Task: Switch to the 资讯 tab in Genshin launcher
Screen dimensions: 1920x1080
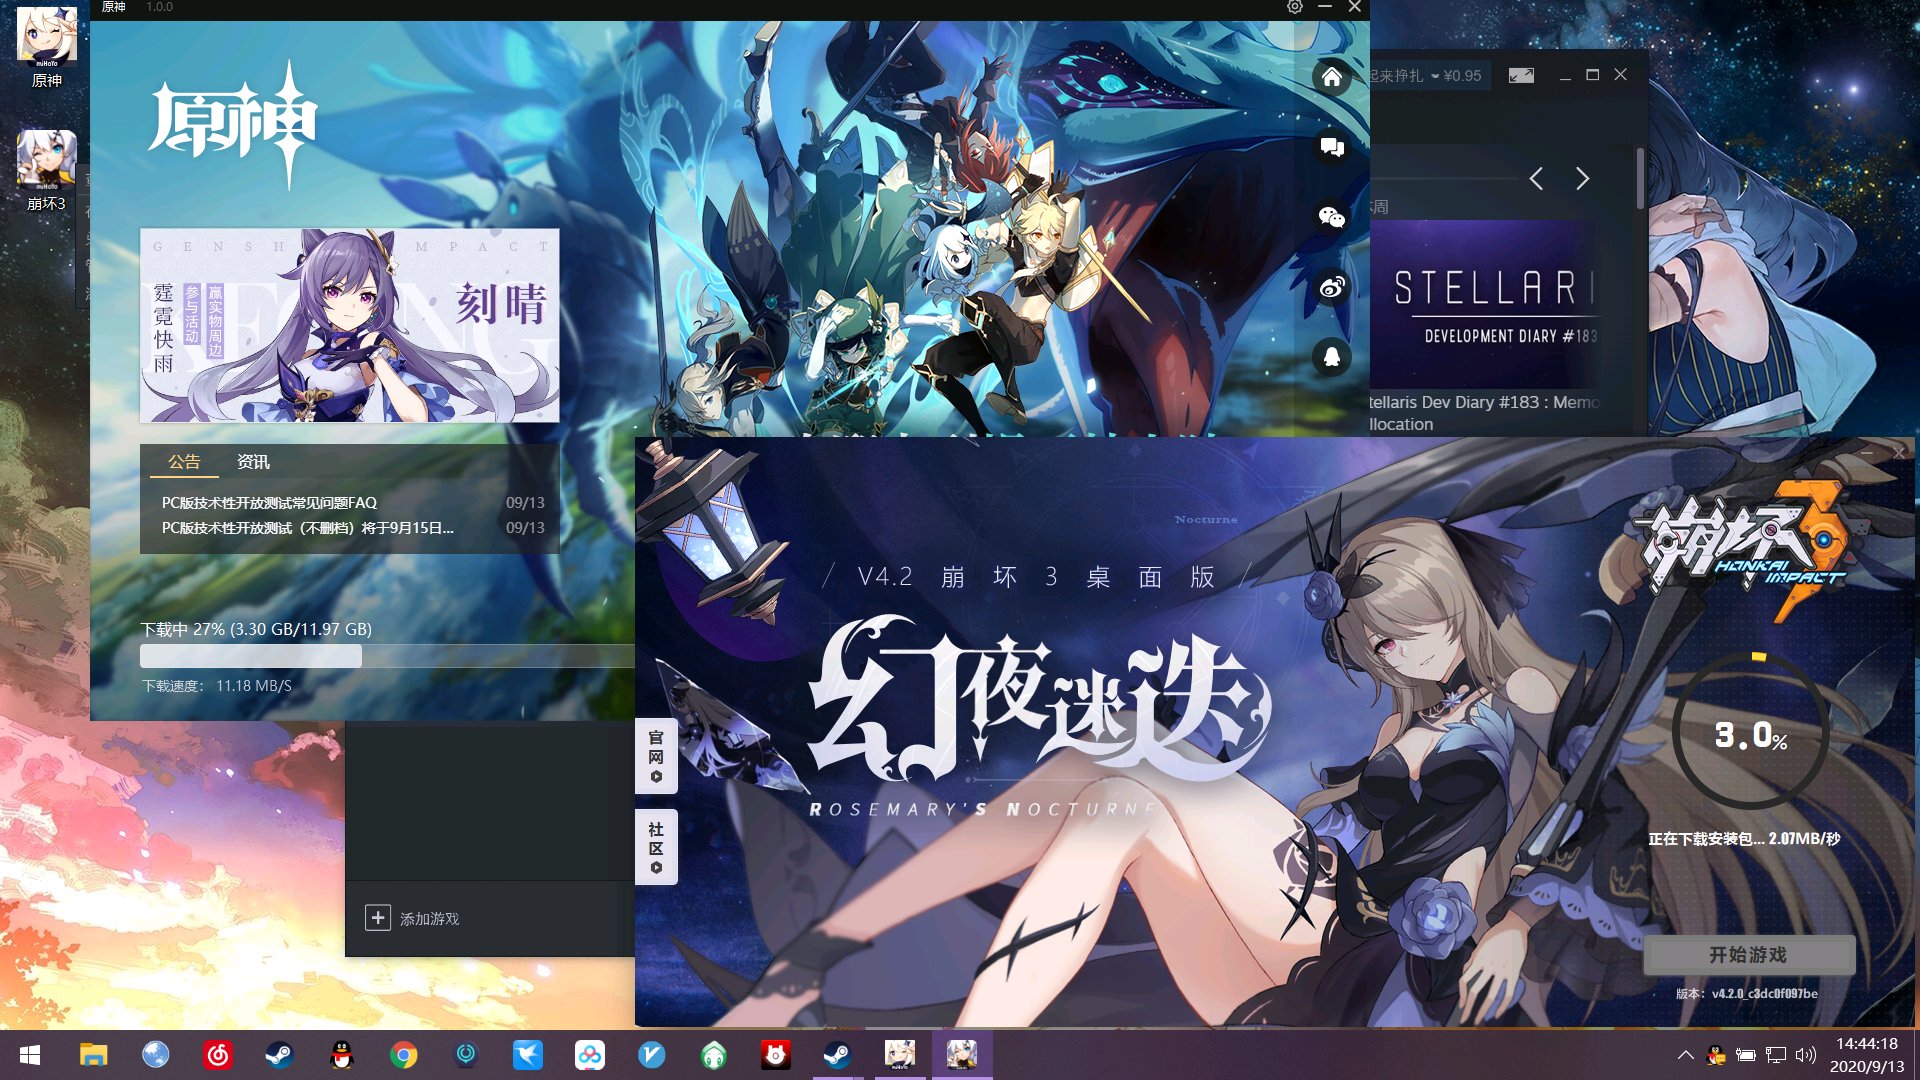Action: pyautogui.click(x=253, y=462)
